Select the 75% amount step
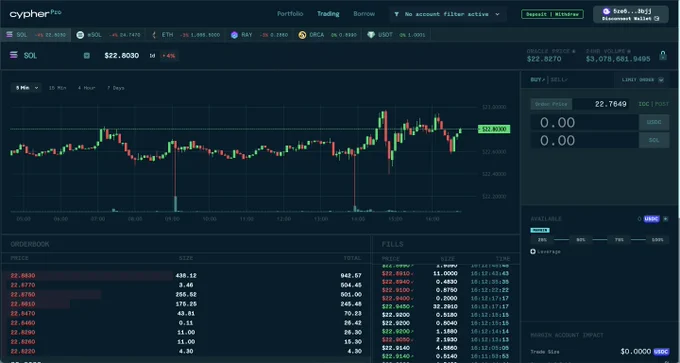This screenshot has height=363, width=680. coord(619,240)
